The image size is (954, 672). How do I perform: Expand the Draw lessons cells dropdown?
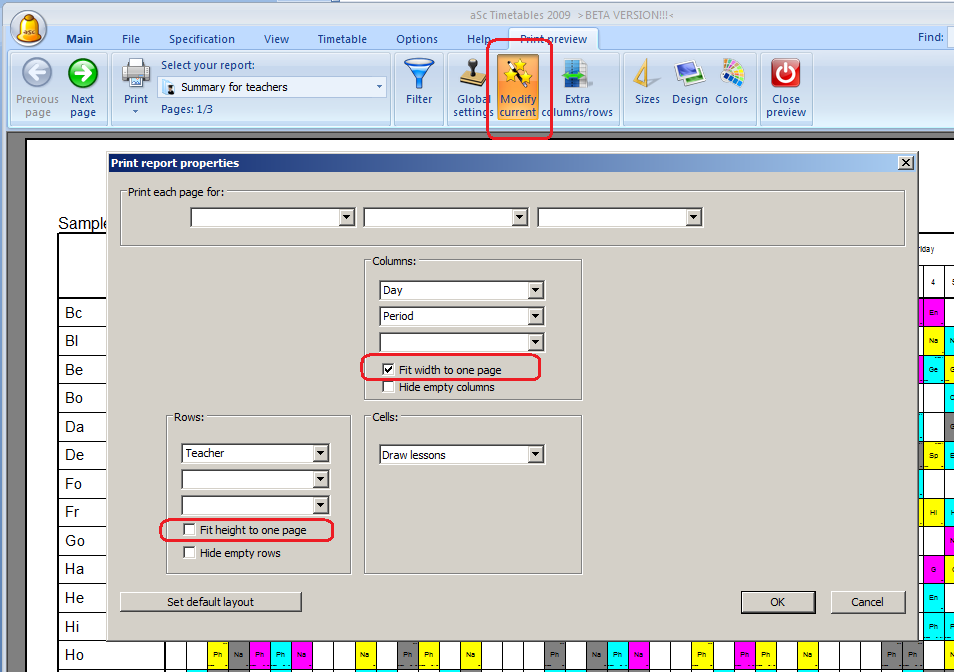pos(536,455)
